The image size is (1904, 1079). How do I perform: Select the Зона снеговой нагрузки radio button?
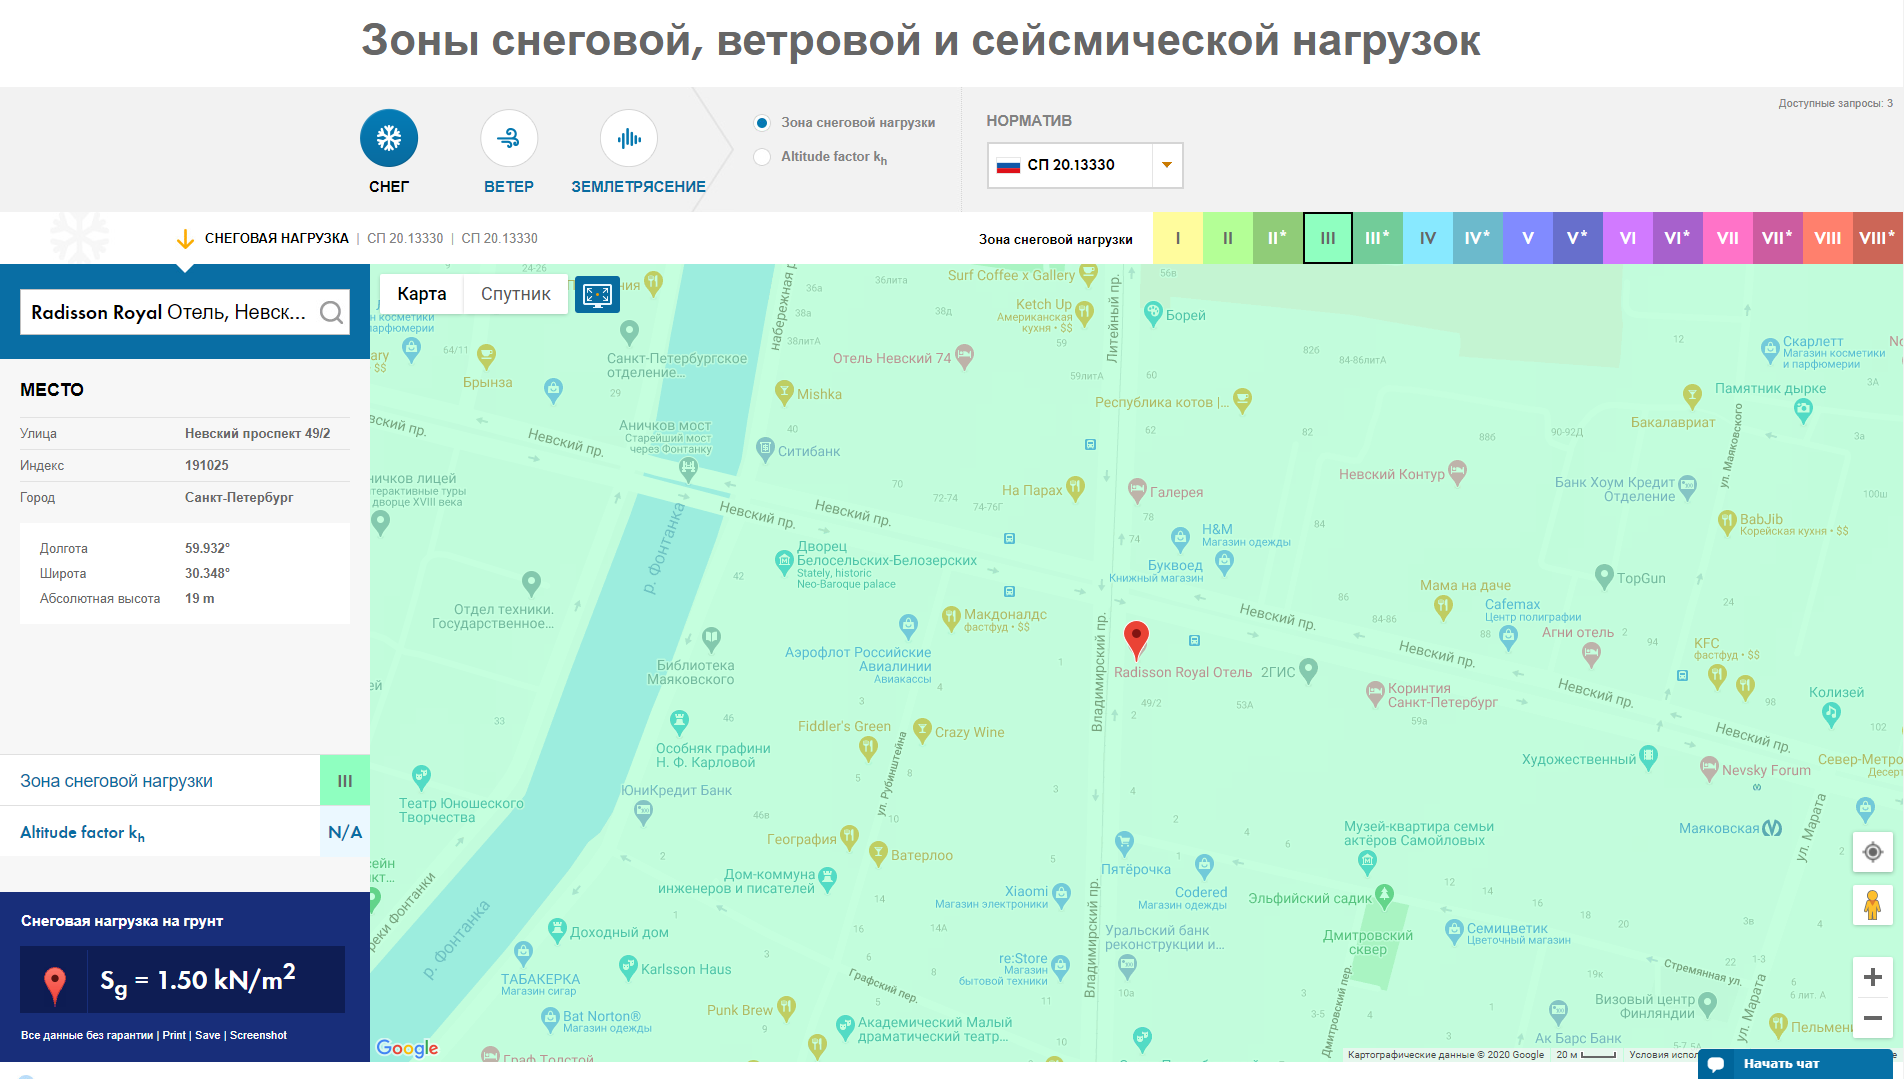762,122
